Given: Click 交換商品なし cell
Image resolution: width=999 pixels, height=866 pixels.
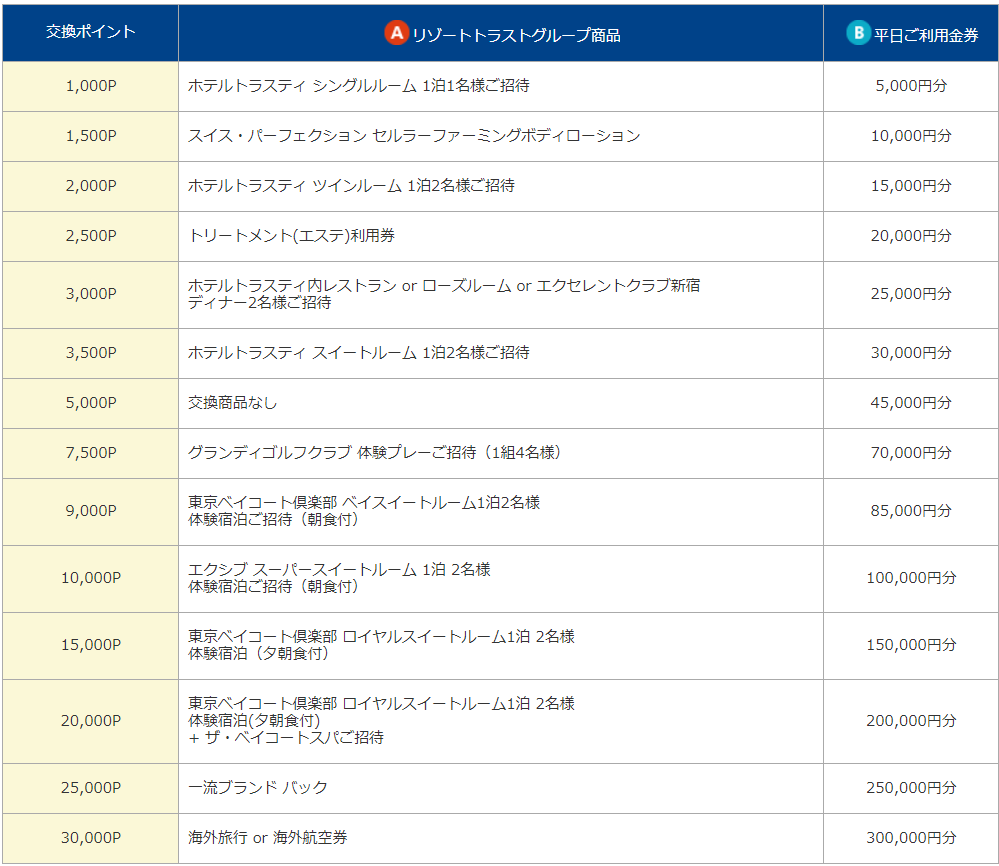Looking at the screenshot, I should (x=233, y=403).
